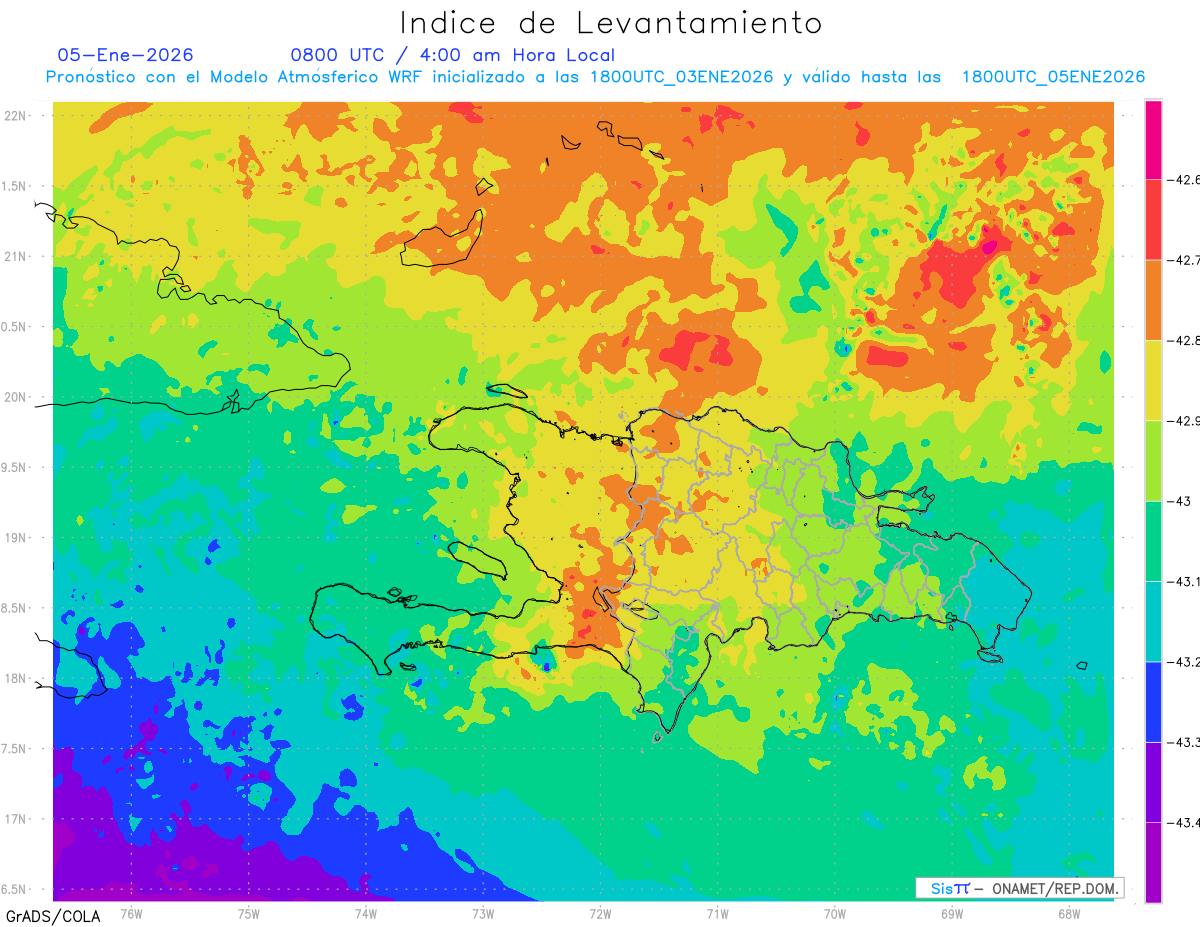Click the blue legend swatch between -43.2 and -43.3
This screenshot has height=927, width=1200.
[1153, 702]
